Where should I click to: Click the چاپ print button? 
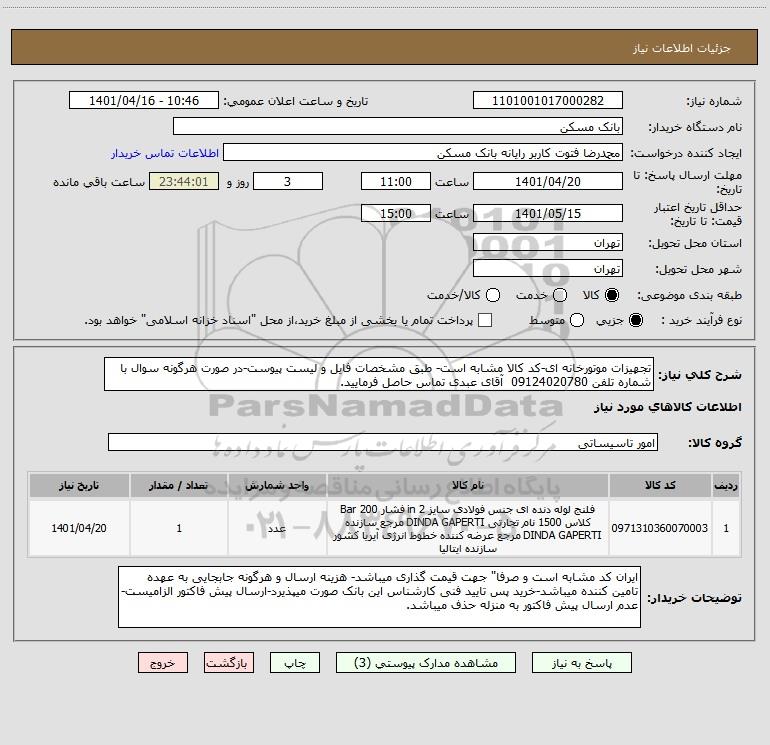[295, 663]
